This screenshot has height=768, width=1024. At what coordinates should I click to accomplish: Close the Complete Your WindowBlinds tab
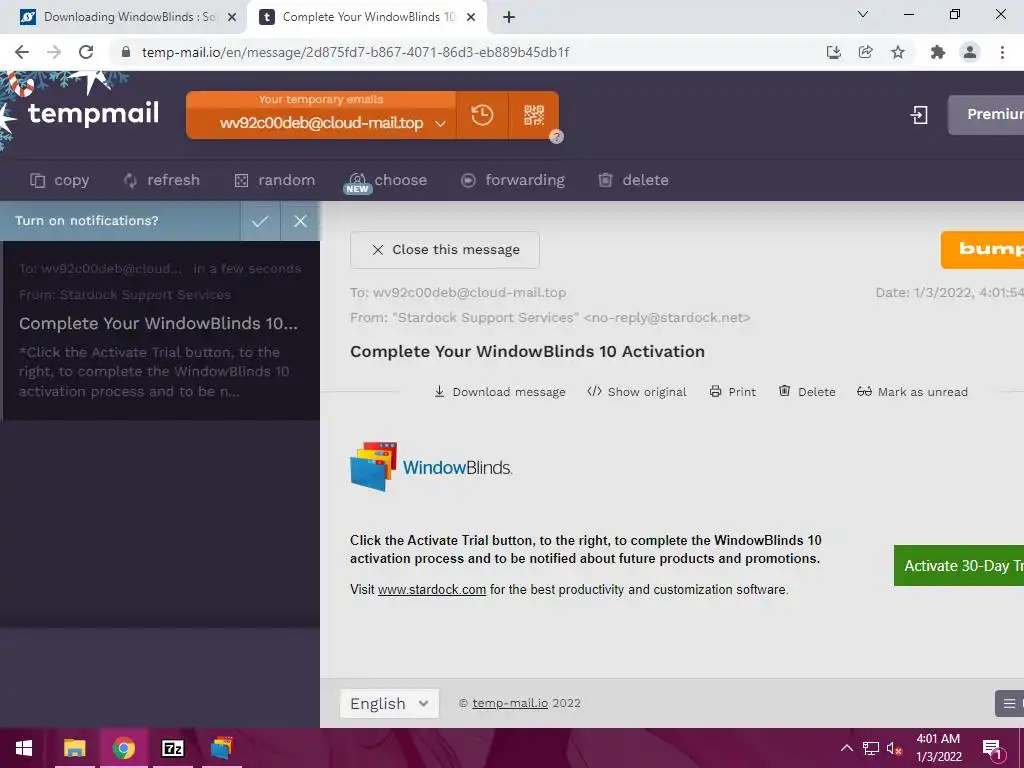click(x=471, y=18)
